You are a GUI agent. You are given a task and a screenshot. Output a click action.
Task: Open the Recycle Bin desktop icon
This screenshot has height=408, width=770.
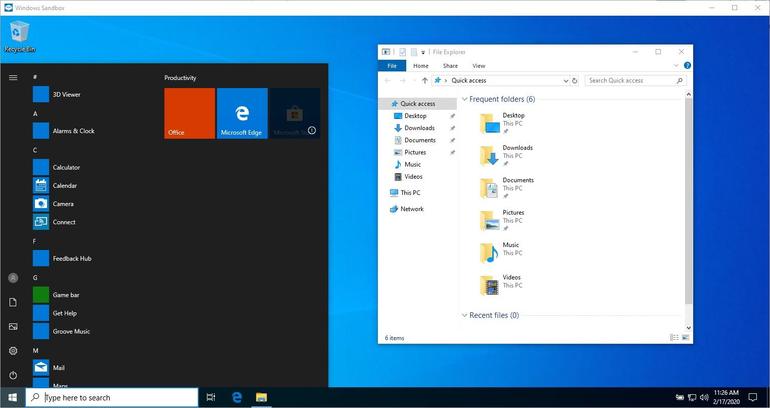click(x=20, y=36)
